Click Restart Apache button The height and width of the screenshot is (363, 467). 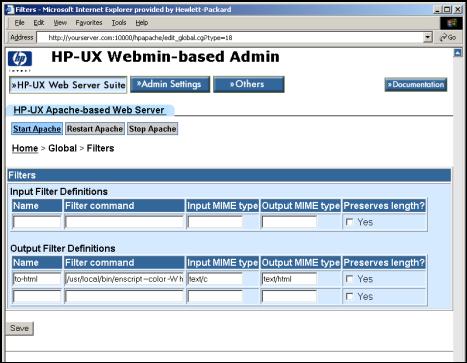tap(95, 129)
